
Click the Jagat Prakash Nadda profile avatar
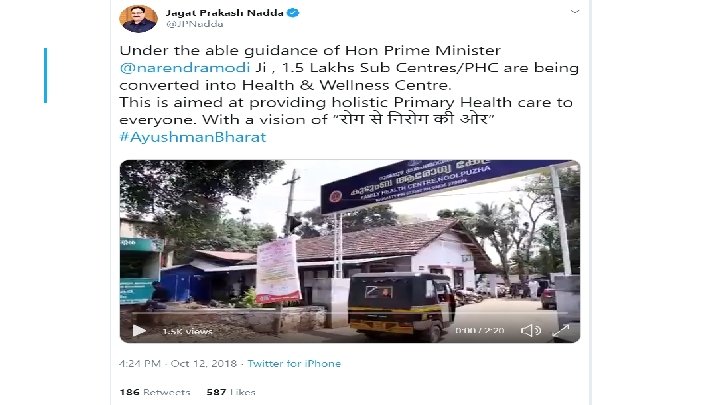coord(138,19)
